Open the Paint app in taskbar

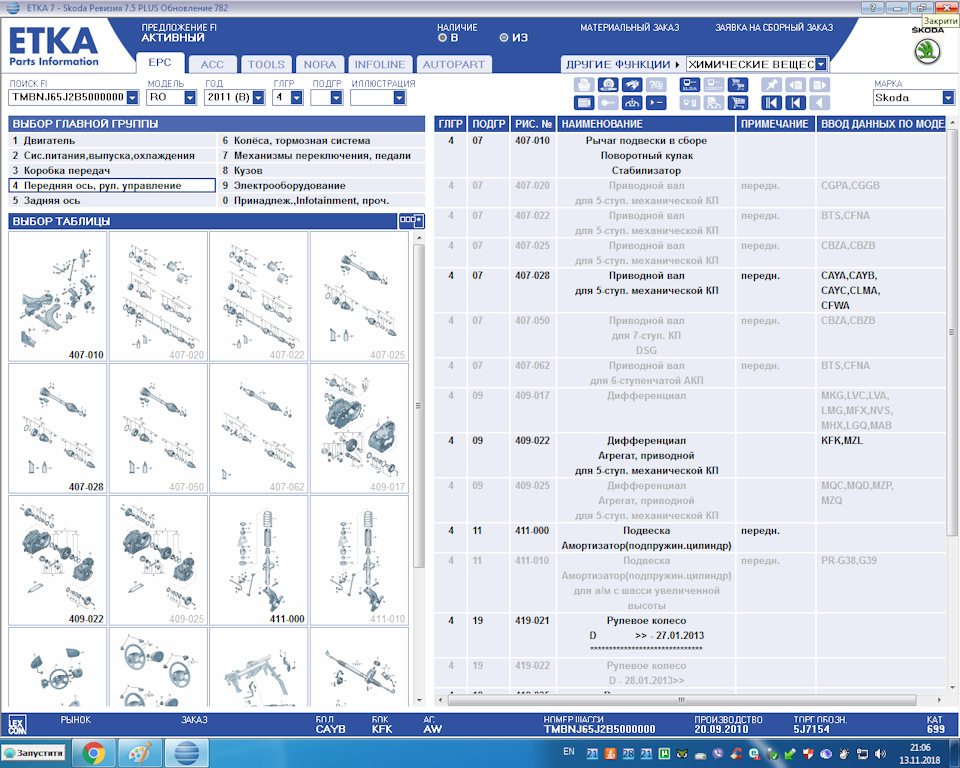point(140,753)
